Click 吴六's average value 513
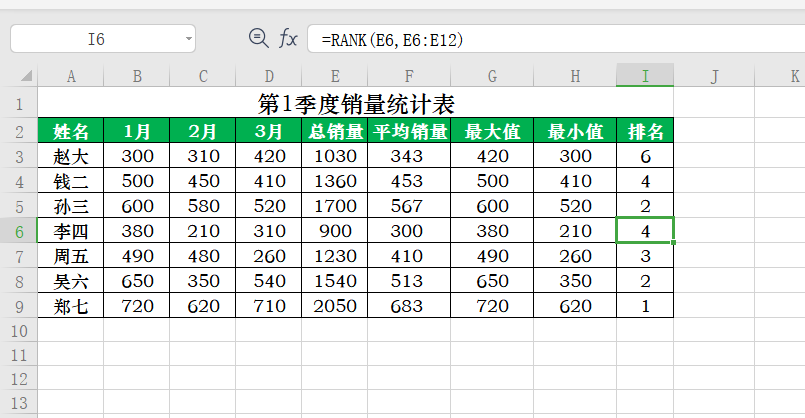This screenshot has height=418, width=805. coord(409,281)
